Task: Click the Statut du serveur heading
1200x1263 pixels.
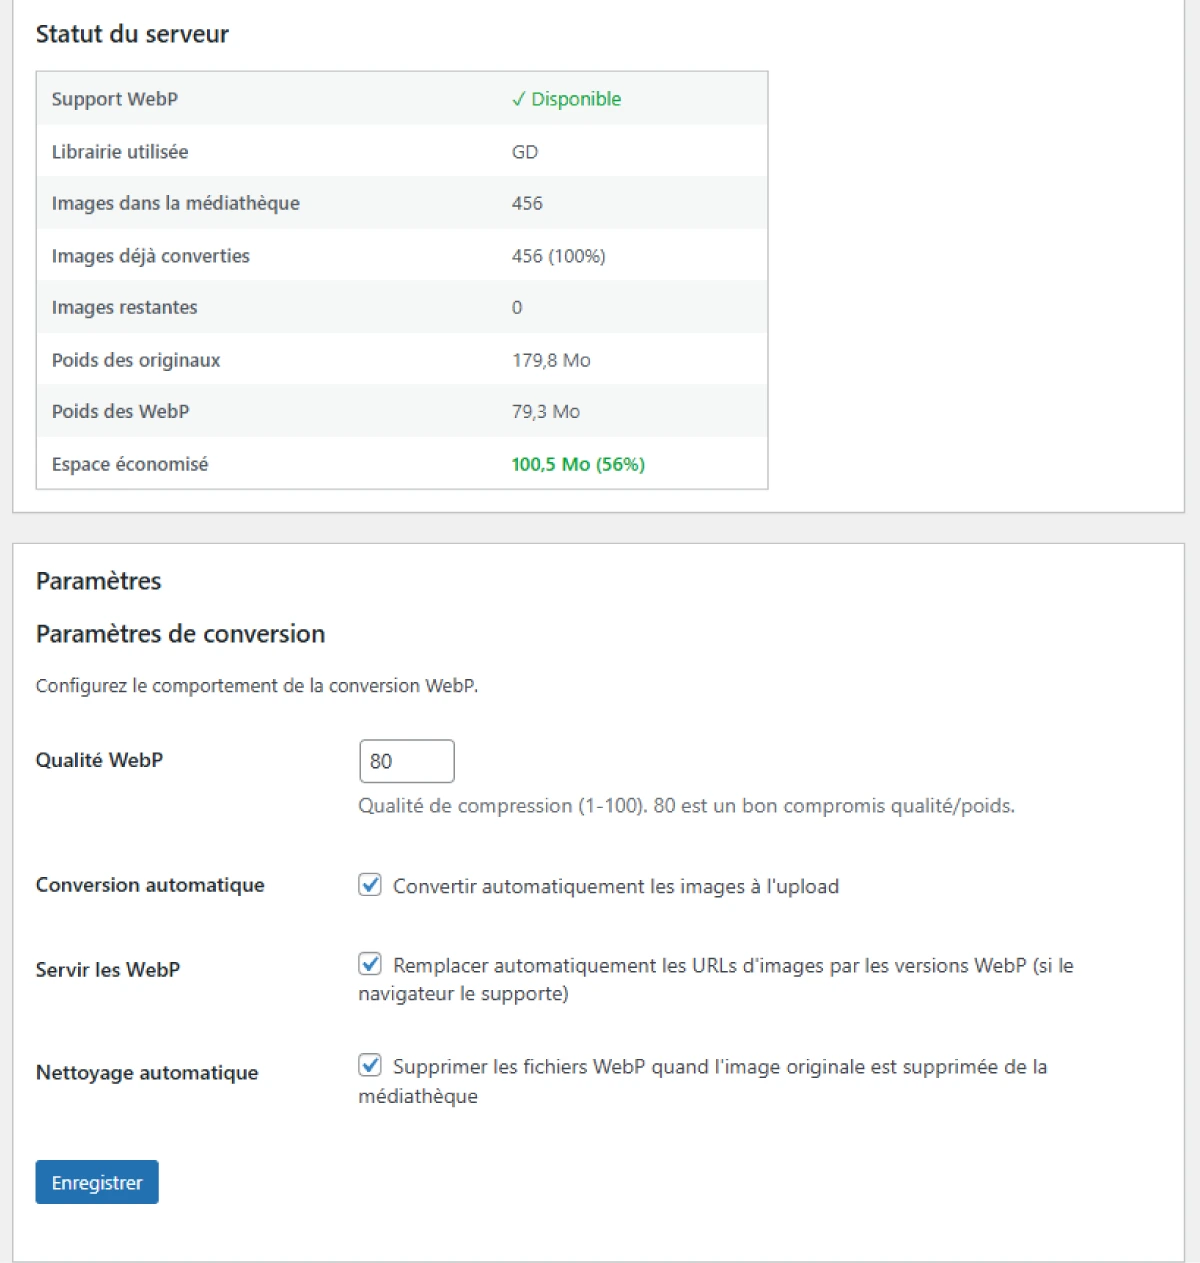Action: click(x=132, y=34)
